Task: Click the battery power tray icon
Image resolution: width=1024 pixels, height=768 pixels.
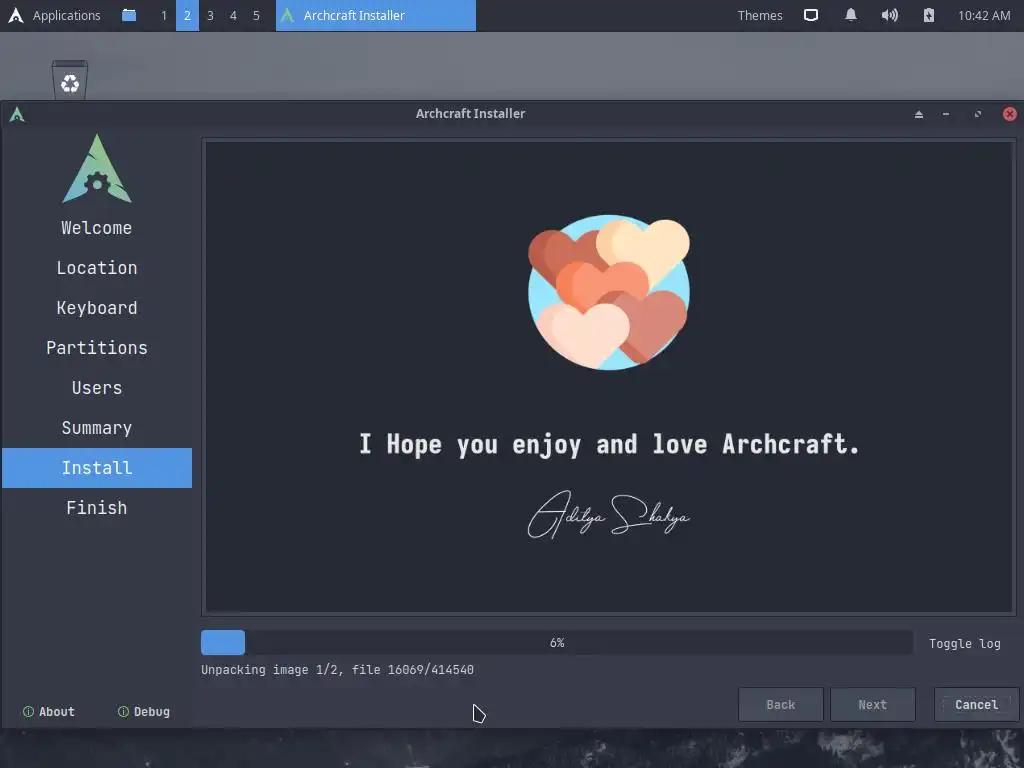Action: [929, 15]
